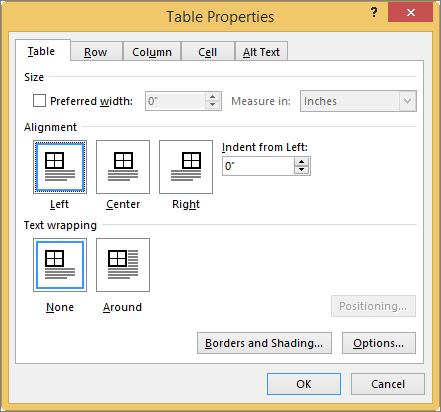Increase Indent from Left spinner up arrow
The image size is (441, 412).
302,162
